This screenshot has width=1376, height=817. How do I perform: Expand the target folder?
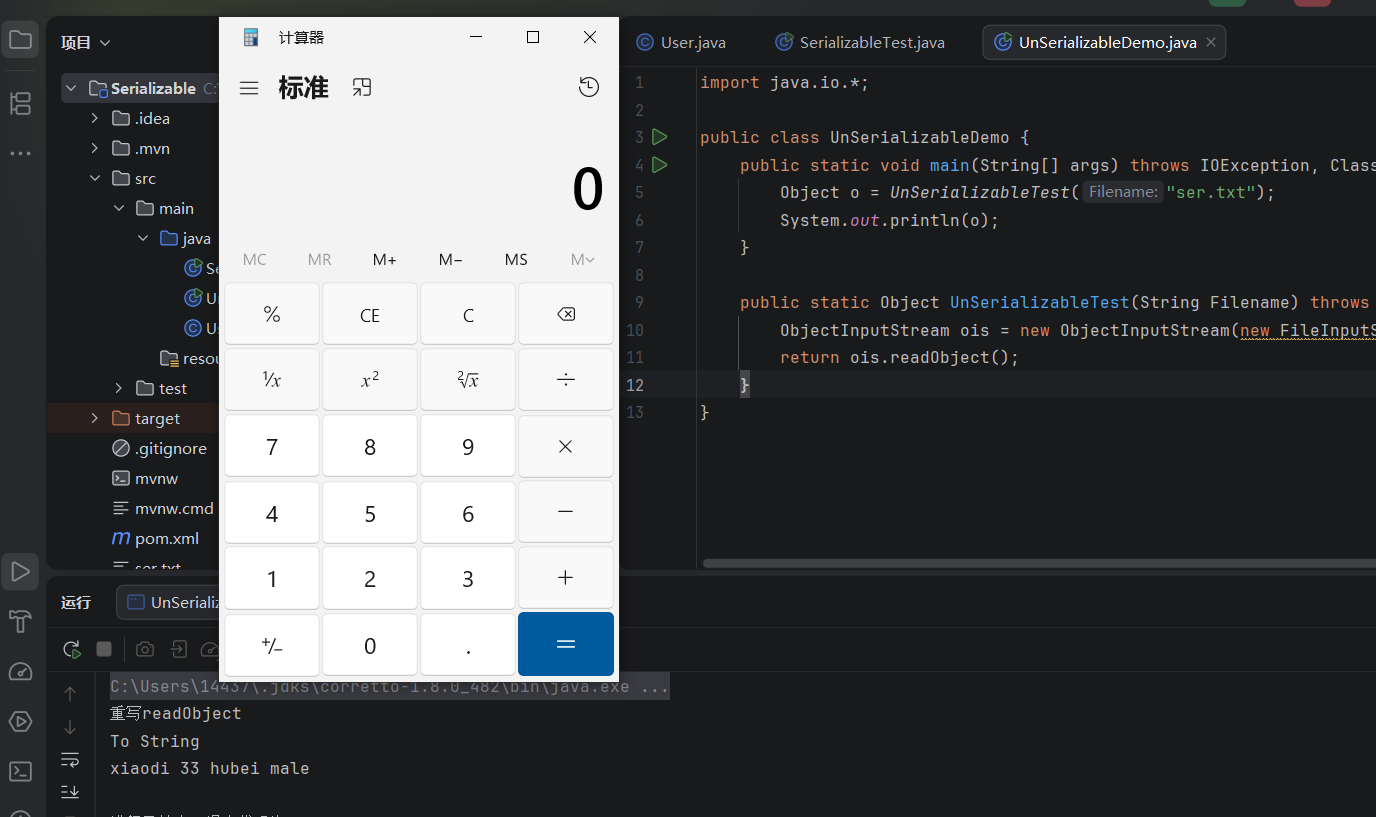pos(95,418)
